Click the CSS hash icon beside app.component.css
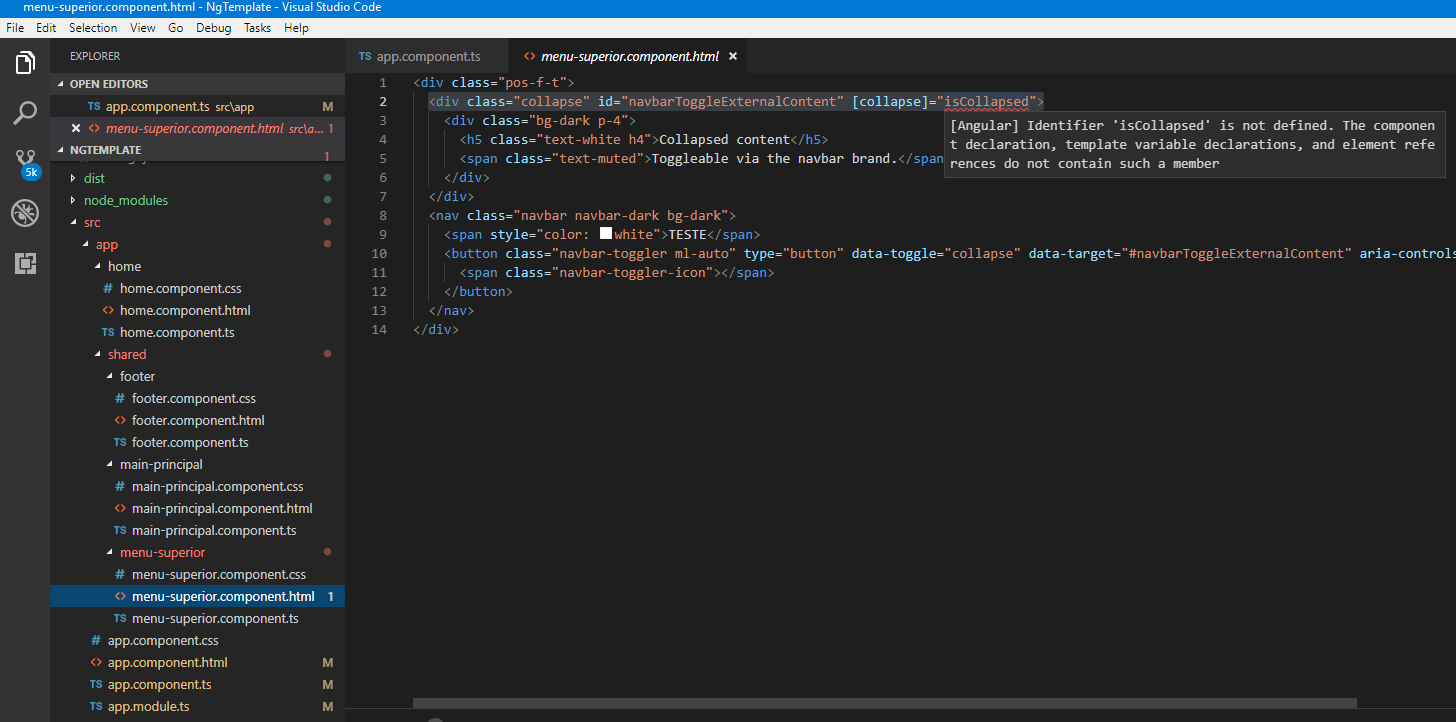 click(96, 640)
